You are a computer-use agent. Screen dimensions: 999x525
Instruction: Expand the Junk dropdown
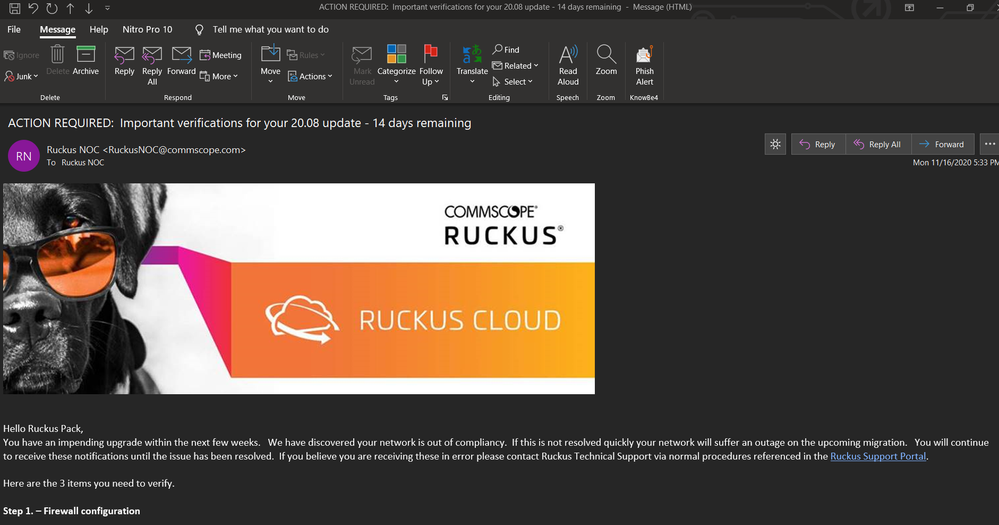click(x=26, y=76)
